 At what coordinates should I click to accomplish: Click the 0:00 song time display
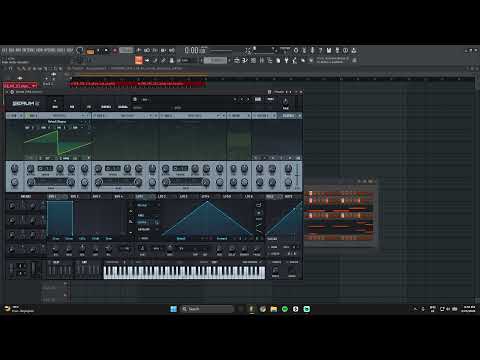coord(195,50)
